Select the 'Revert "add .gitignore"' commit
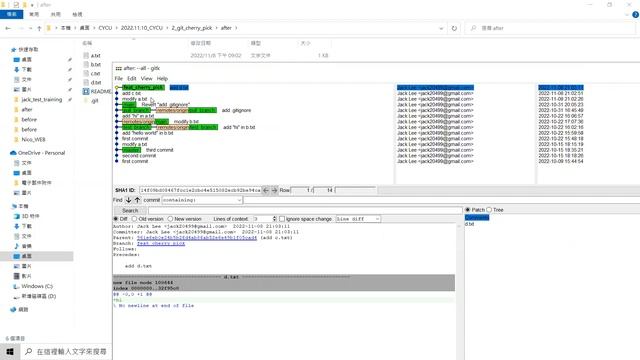This screenshot has height=360, width=640. click(x=166, y=104)
